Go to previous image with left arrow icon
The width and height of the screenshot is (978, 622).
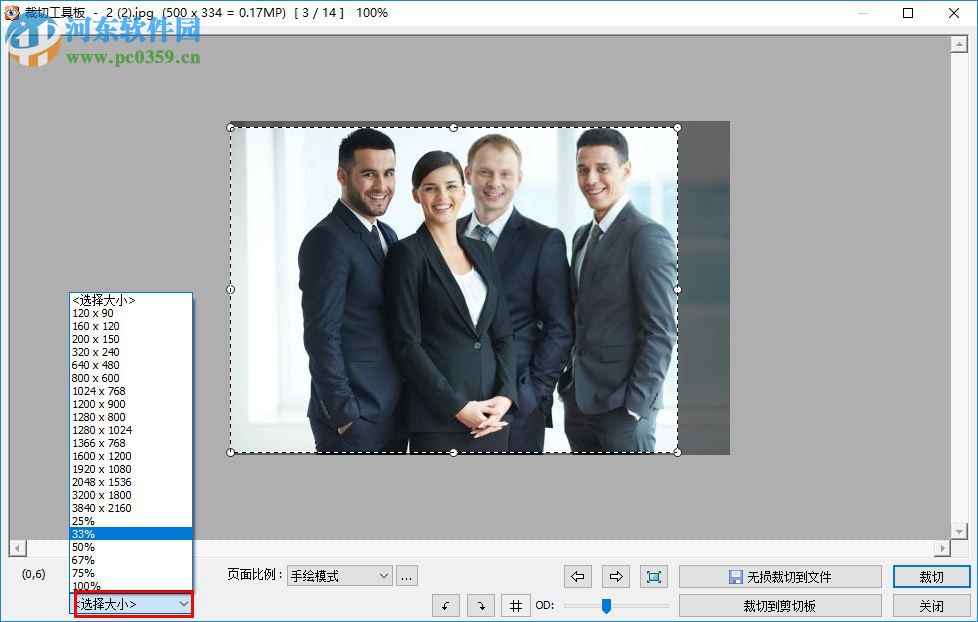[x=577, y=576]
